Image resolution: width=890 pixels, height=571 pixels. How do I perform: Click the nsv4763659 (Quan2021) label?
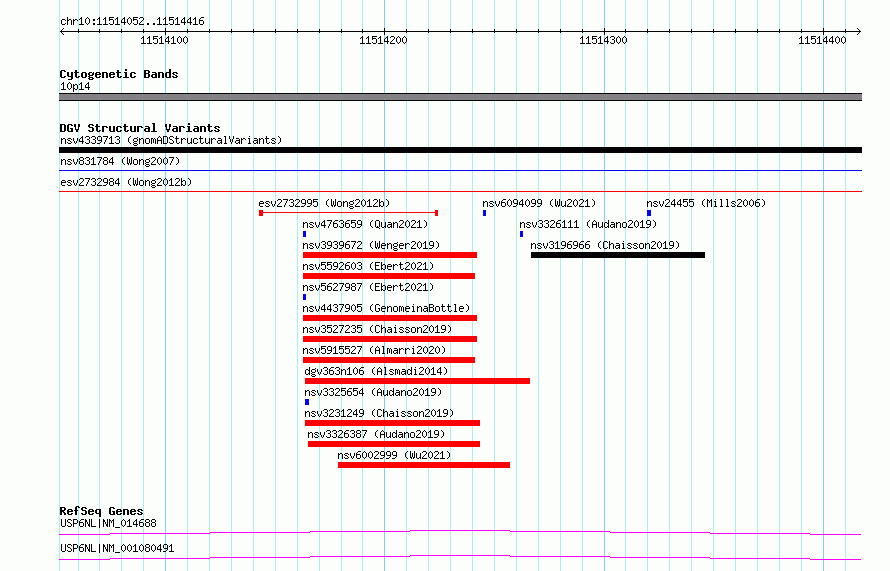tap(365, 224)
